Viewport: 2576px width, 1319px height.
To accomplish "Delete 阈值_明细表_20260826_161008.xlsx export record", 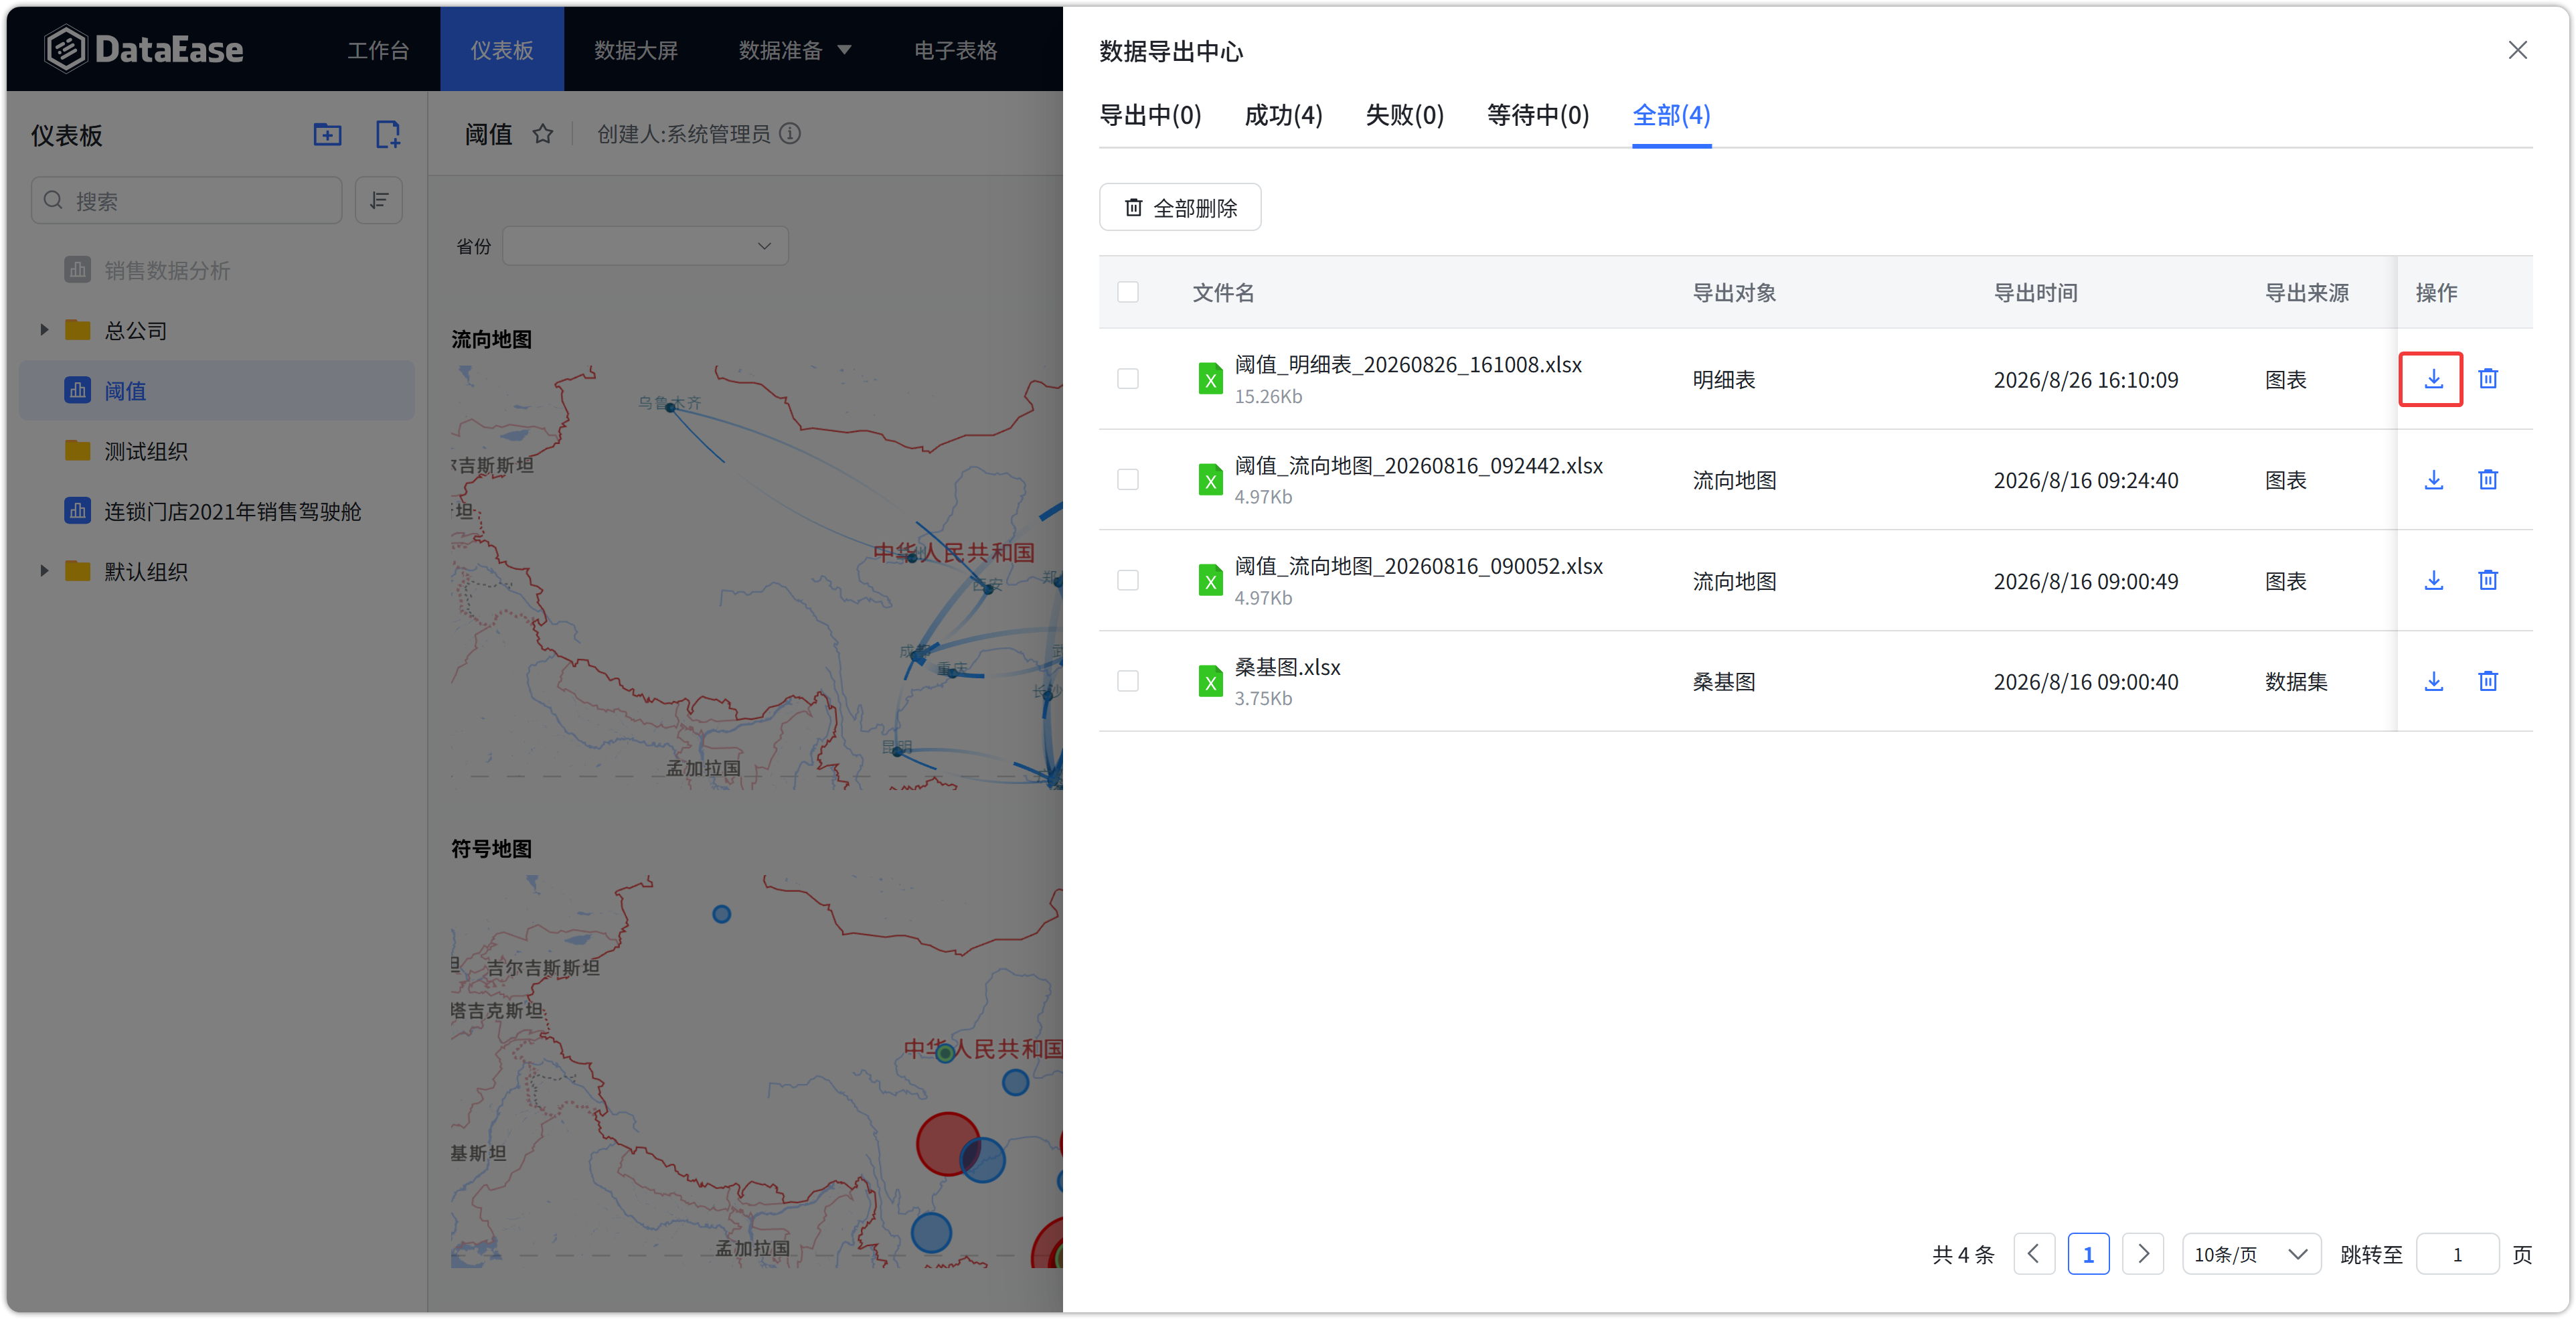I will [x=2488, y=379].
